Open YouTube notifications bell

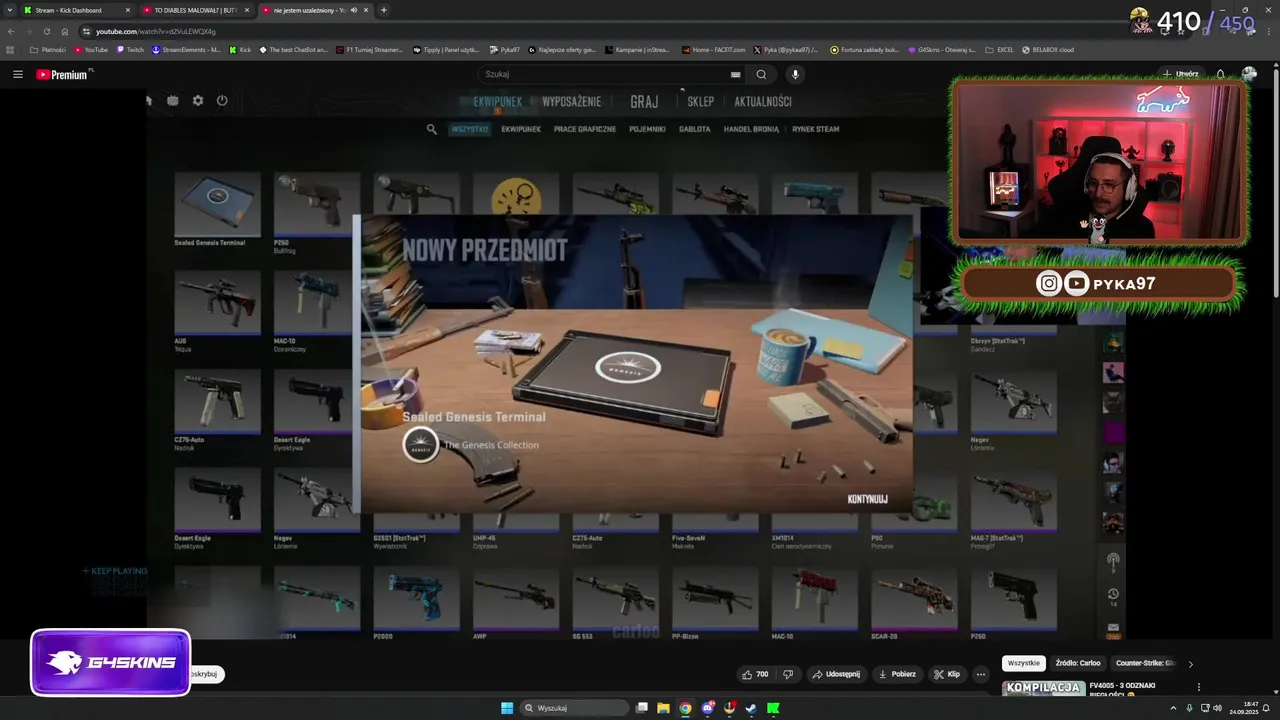click(1221, 74)
